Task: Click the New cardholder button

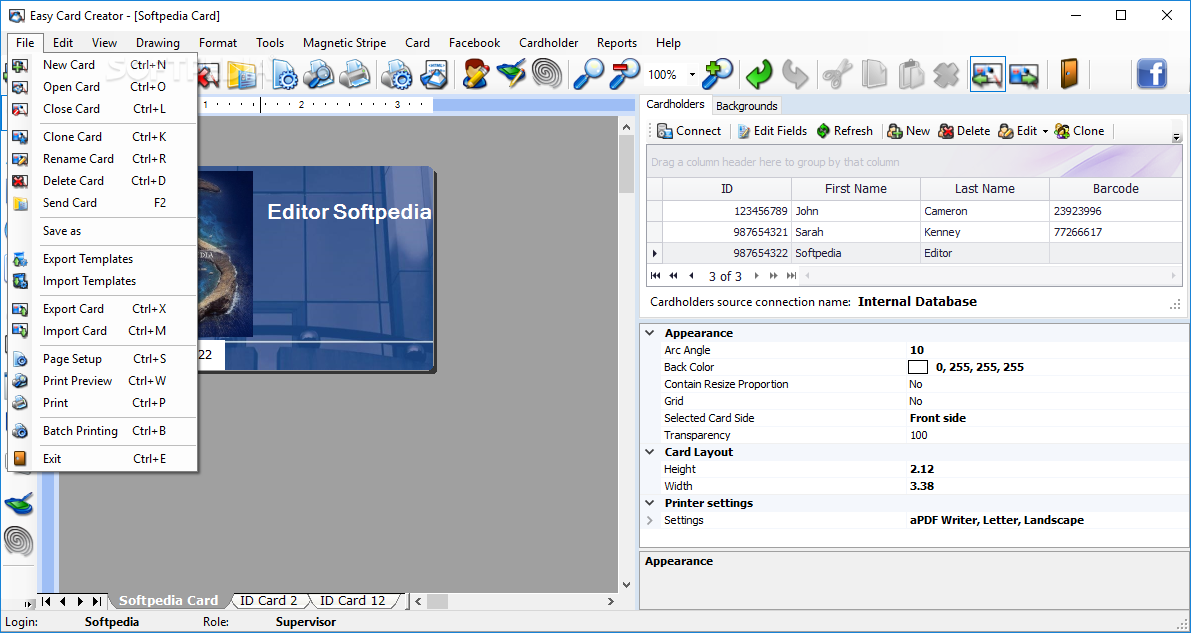Action: [x=908, y=131]
